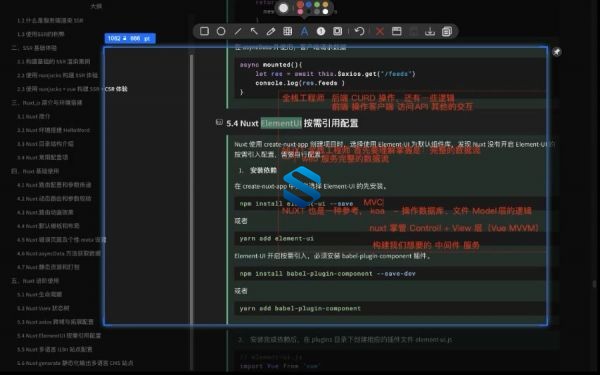Select the text 'A' tool

click(304, 31)
